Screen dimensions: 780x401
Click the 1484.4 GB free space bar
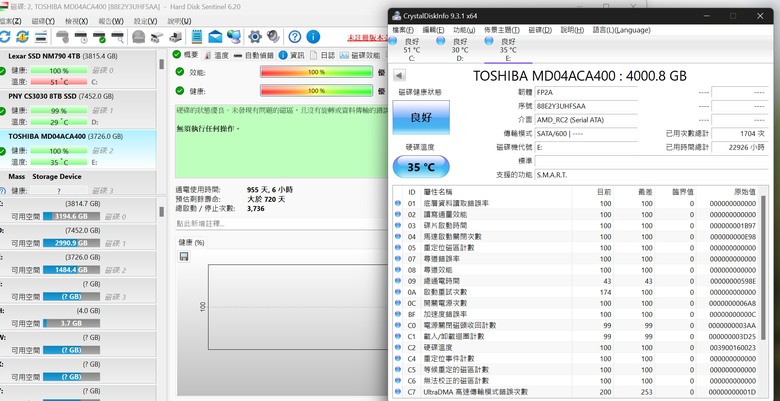click(x=71, y=270)
